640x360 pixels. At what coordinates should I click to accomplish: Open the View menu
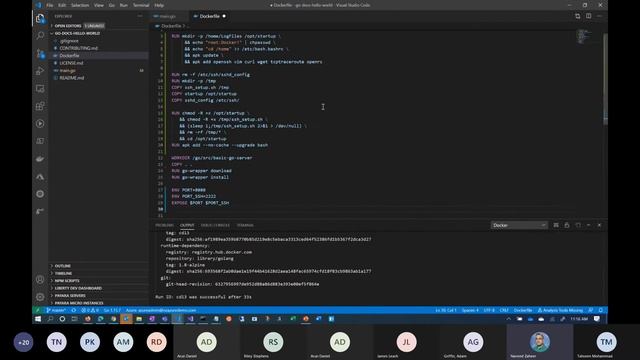99,5
